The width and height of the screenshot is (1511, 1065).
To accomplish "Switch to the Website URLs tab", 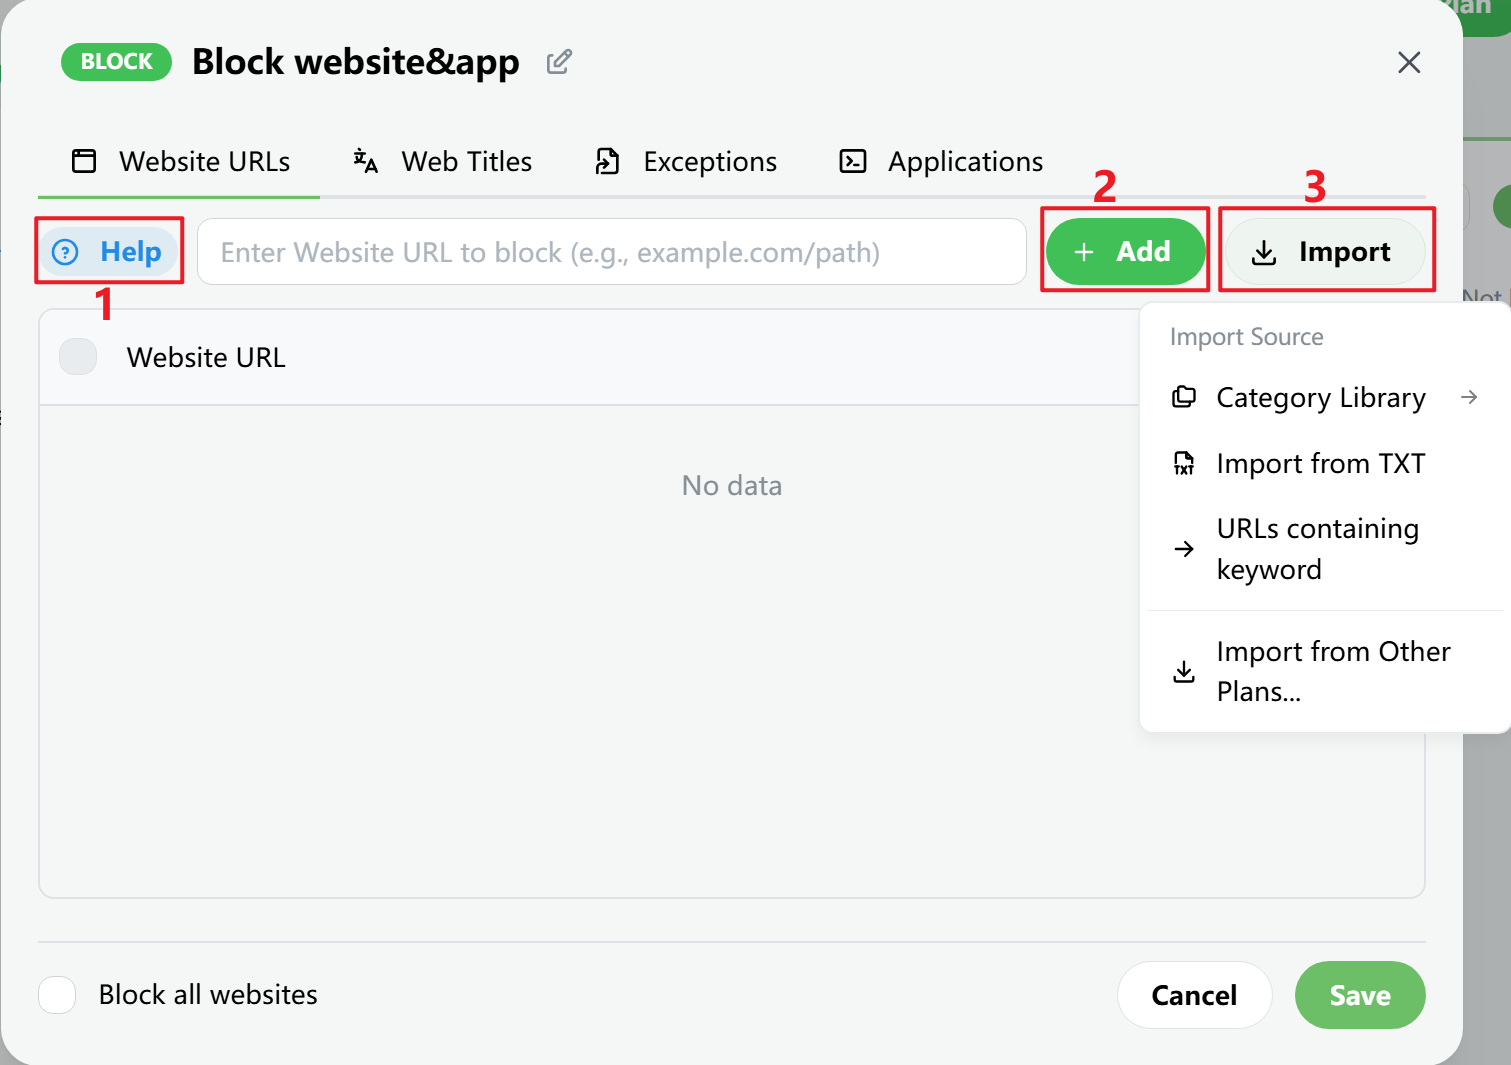I will pos(180,162).
